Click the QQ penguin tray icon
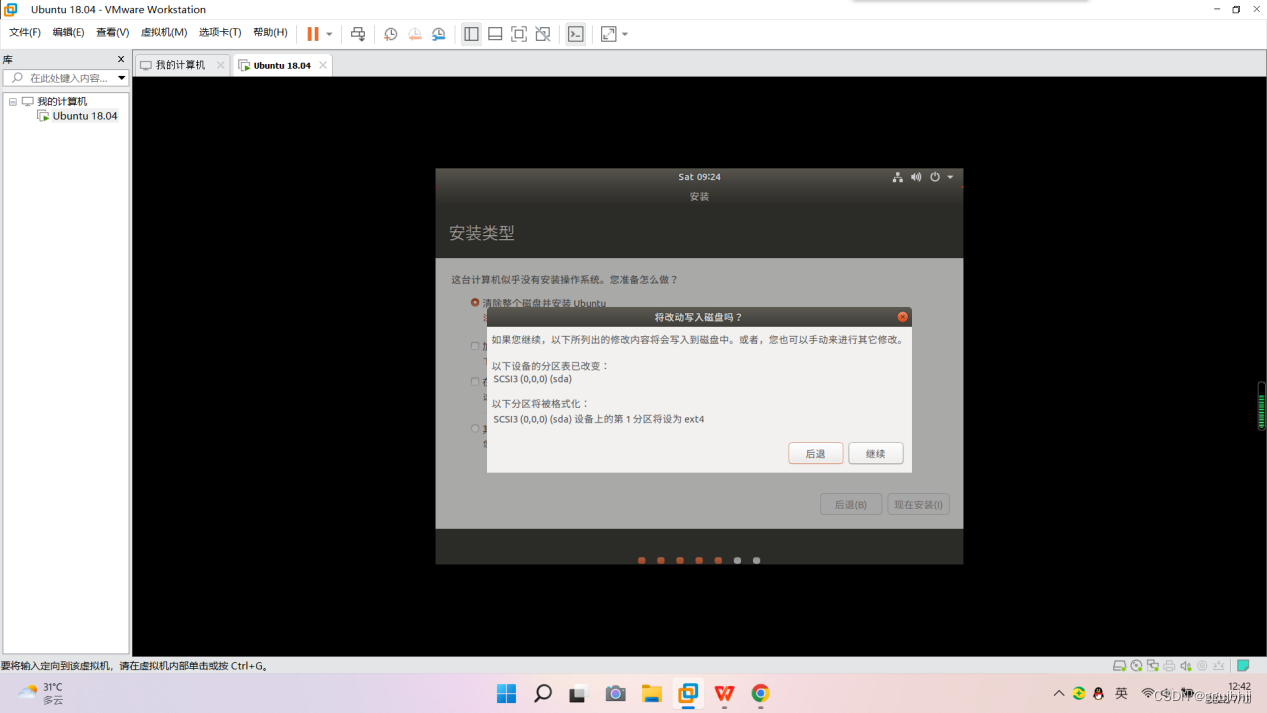 point(1099,693)
